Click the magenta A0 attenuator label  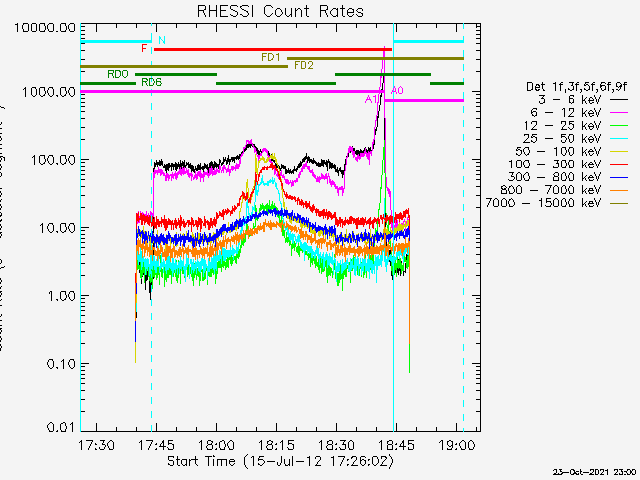tap(398, 91)
